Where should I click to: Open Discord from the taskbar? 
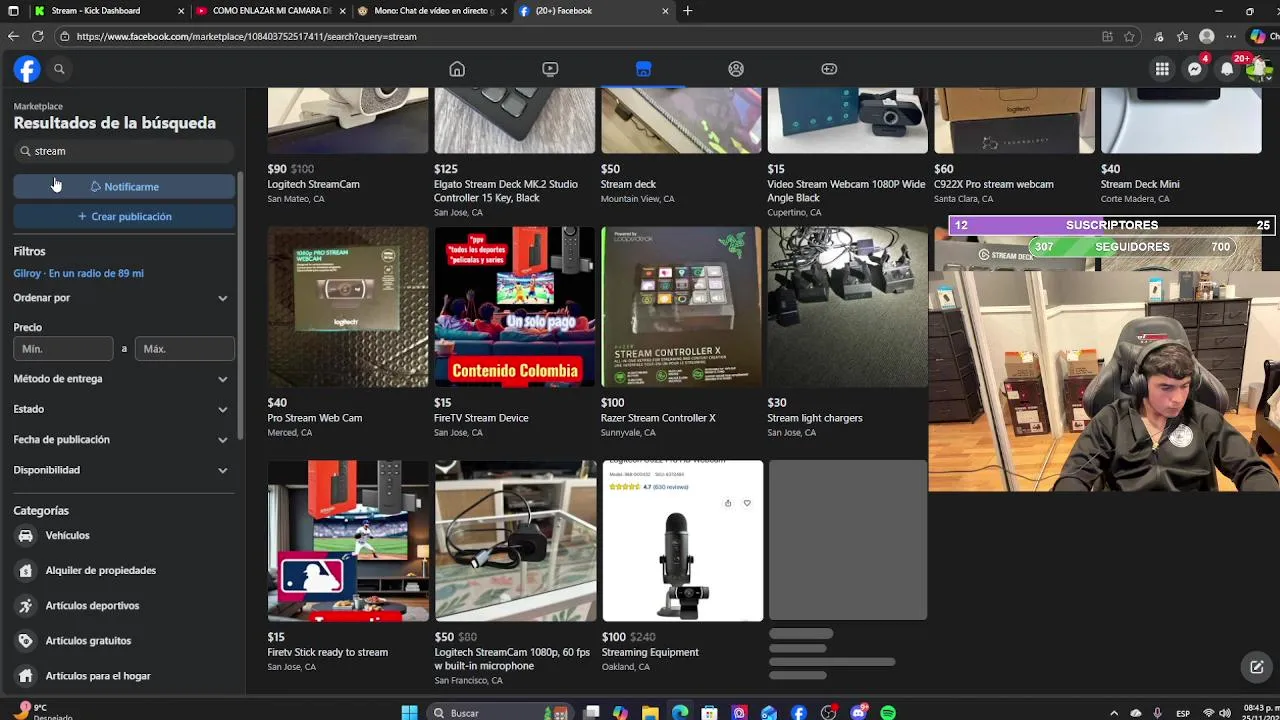(858, 712)
